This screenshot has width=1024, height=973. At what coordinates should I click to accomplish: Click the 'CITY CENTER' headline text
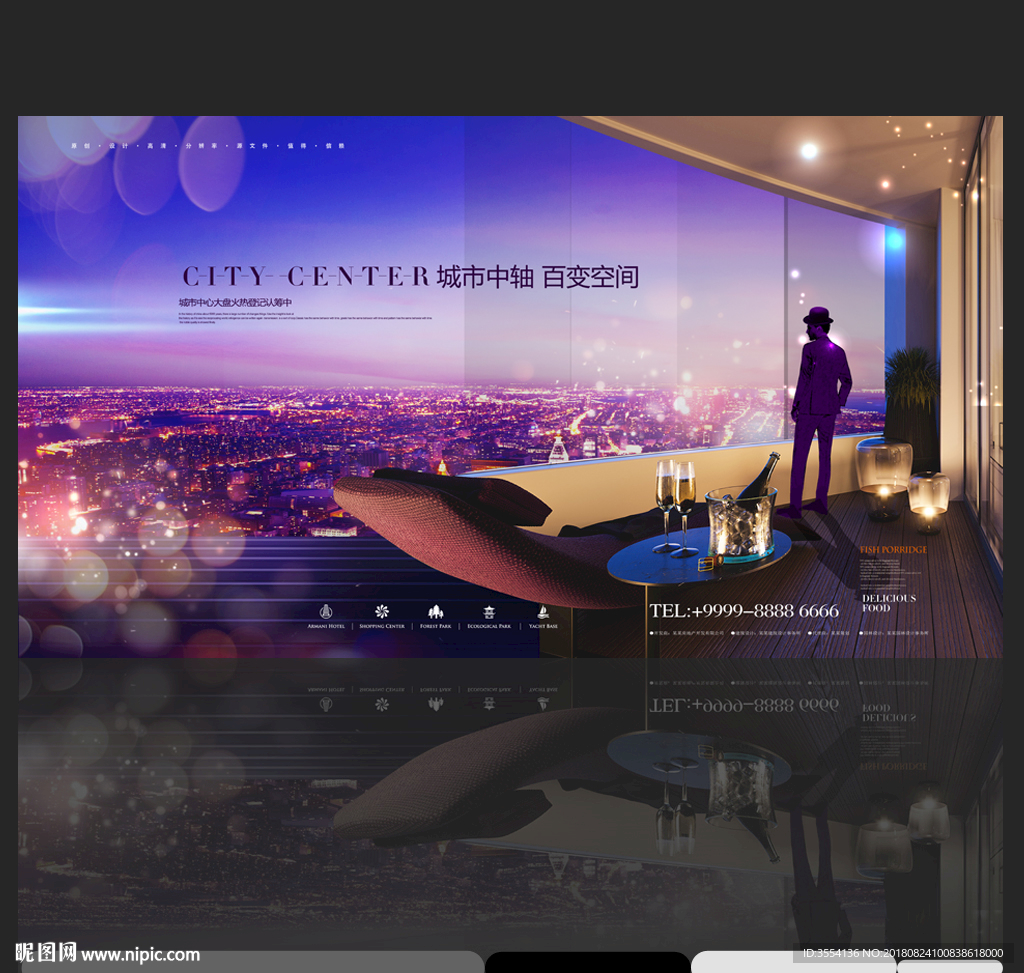pyautogui.click(x=305, y=277)
